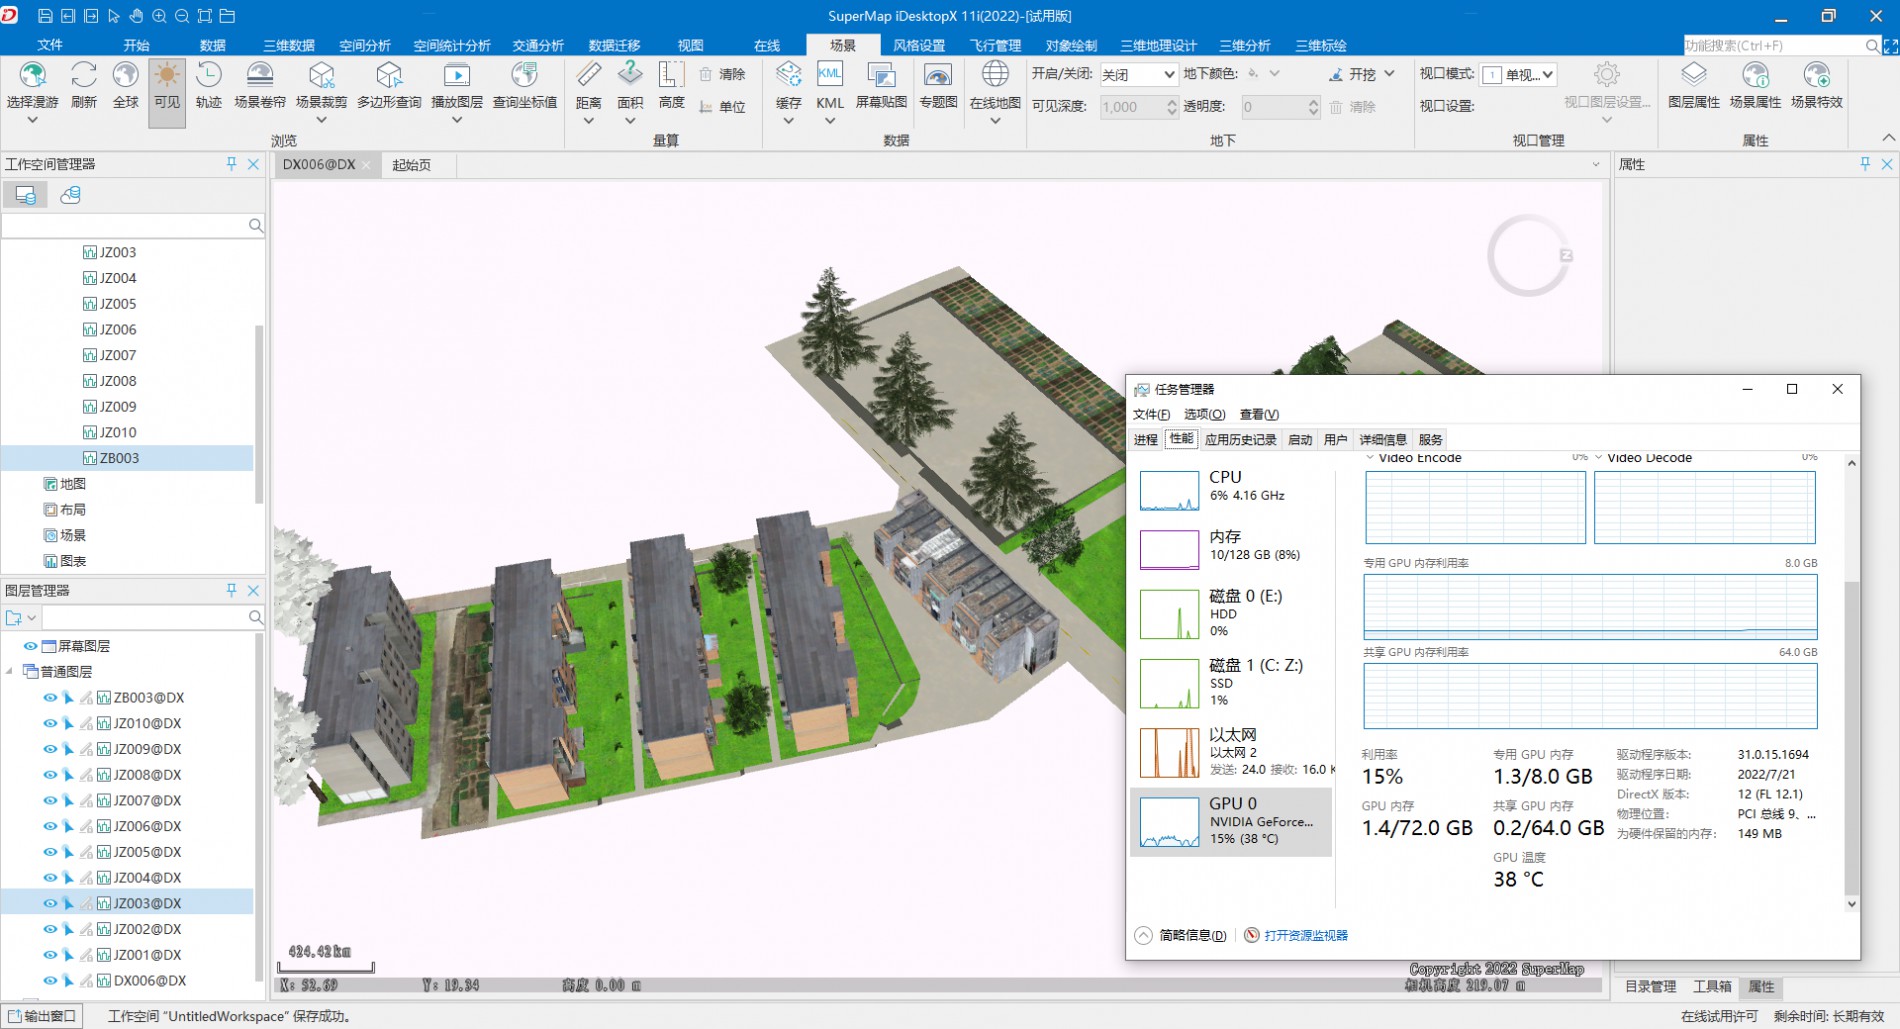Viewport: 1900px width, 1029px height.
Task: Expand the 在线地图 dropdown arrow
Action: click(x=995, y=121)
